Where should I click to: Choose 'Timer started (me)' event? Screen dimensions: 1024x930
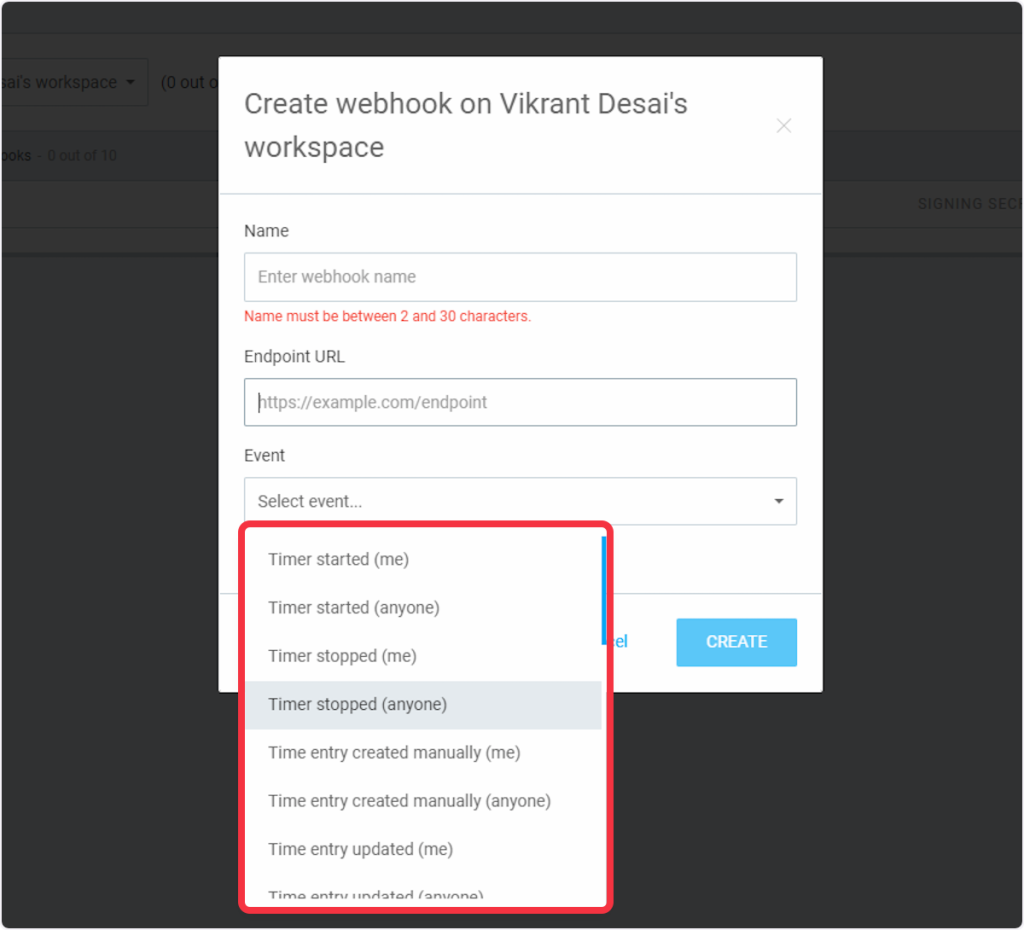click(338, 559)
